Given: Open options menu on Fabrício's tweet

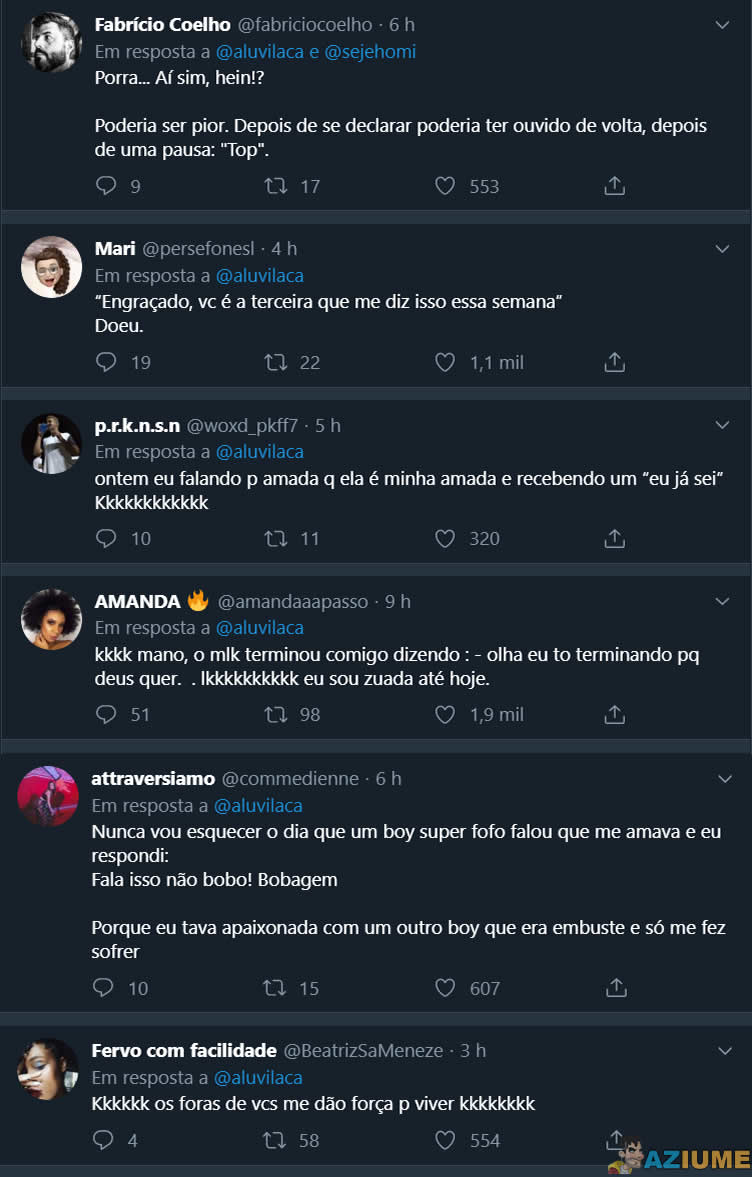Looking at the screenshot, I should 723,22.
